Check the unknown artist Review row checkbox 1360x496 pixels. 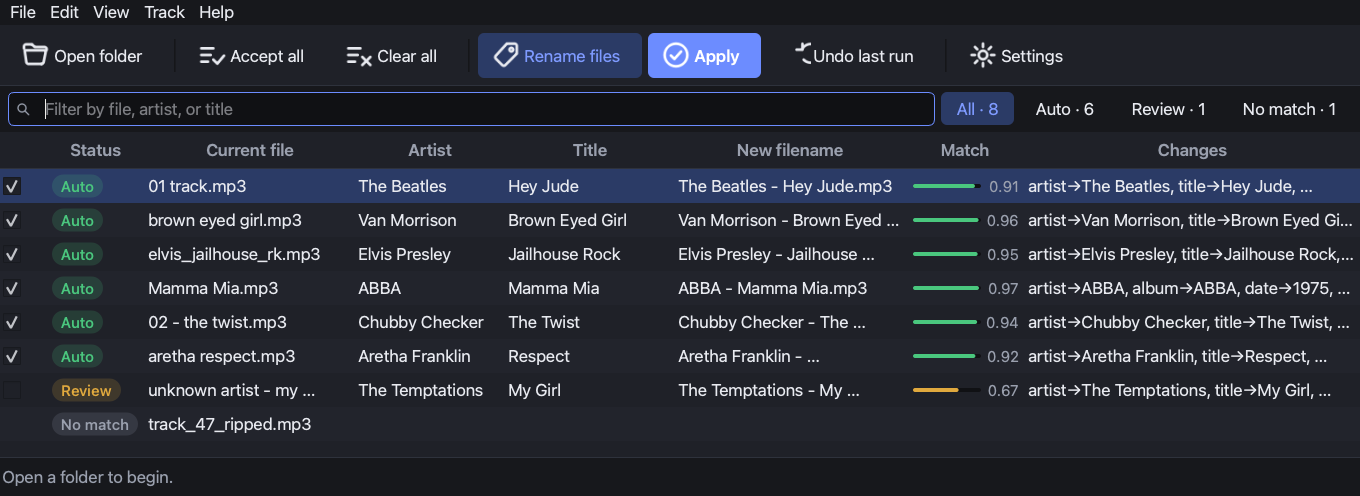point(12,390)
